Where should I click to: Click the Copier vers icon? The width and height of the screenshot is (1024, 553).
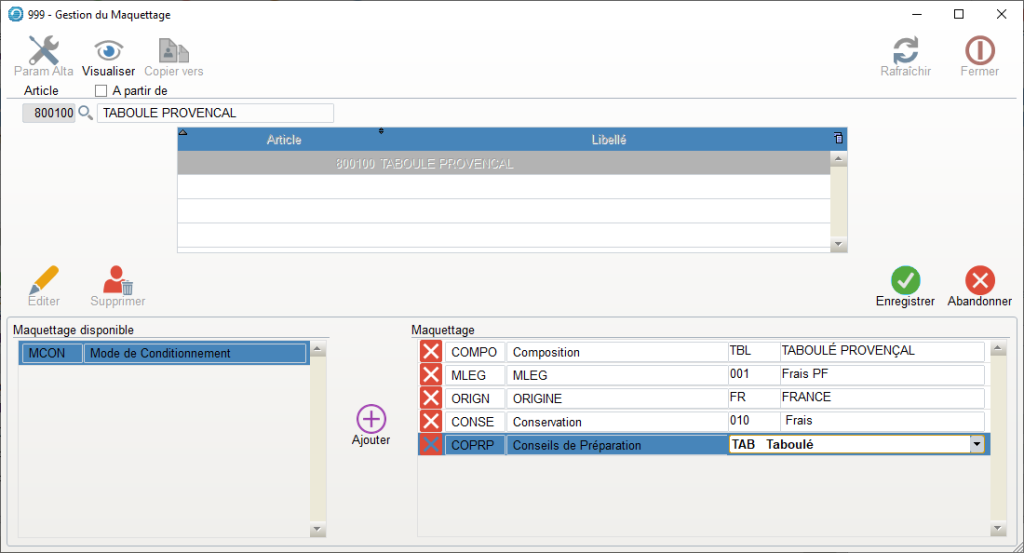tap(173, 51)
